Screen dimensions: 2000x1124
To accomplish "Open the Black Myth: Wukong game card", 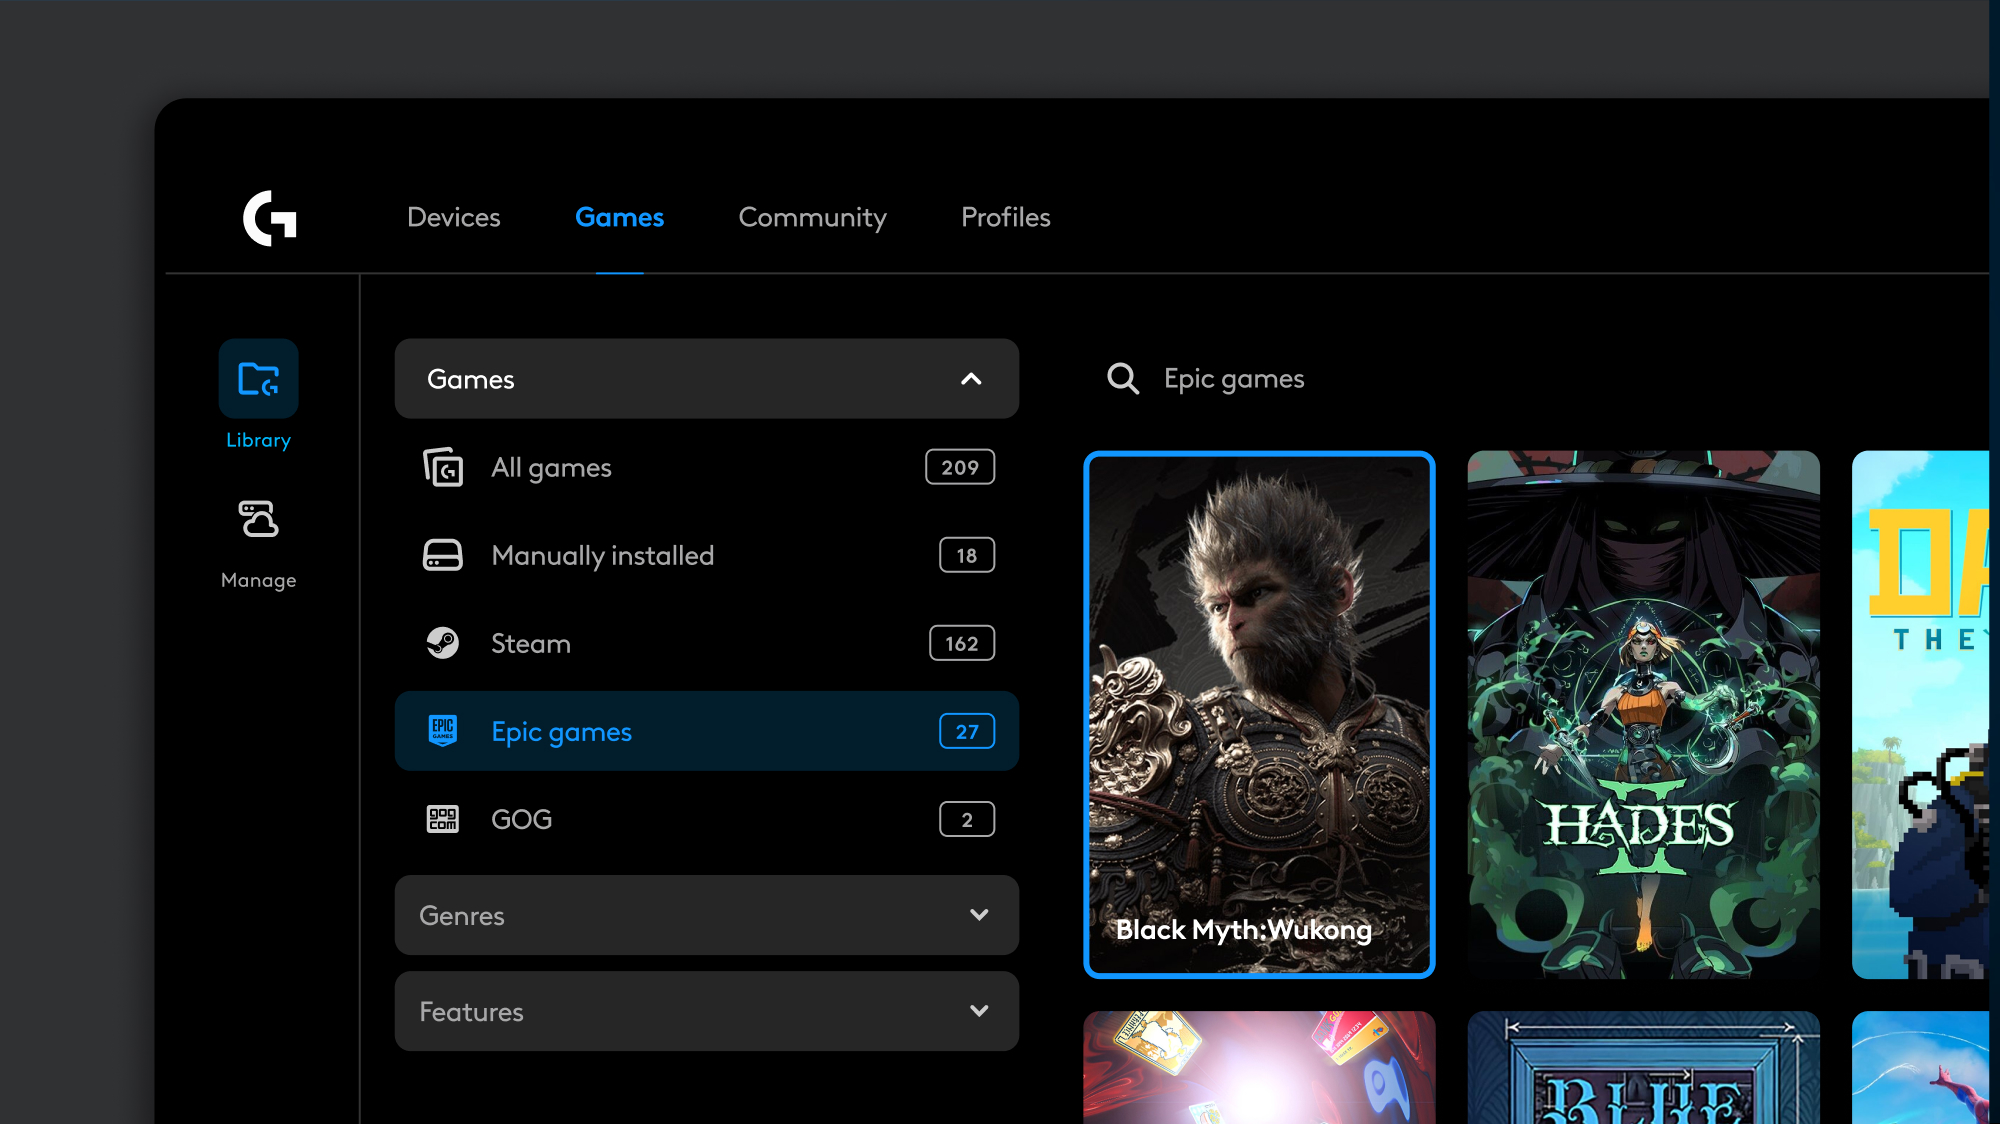I will click(x=1259, y=715).
